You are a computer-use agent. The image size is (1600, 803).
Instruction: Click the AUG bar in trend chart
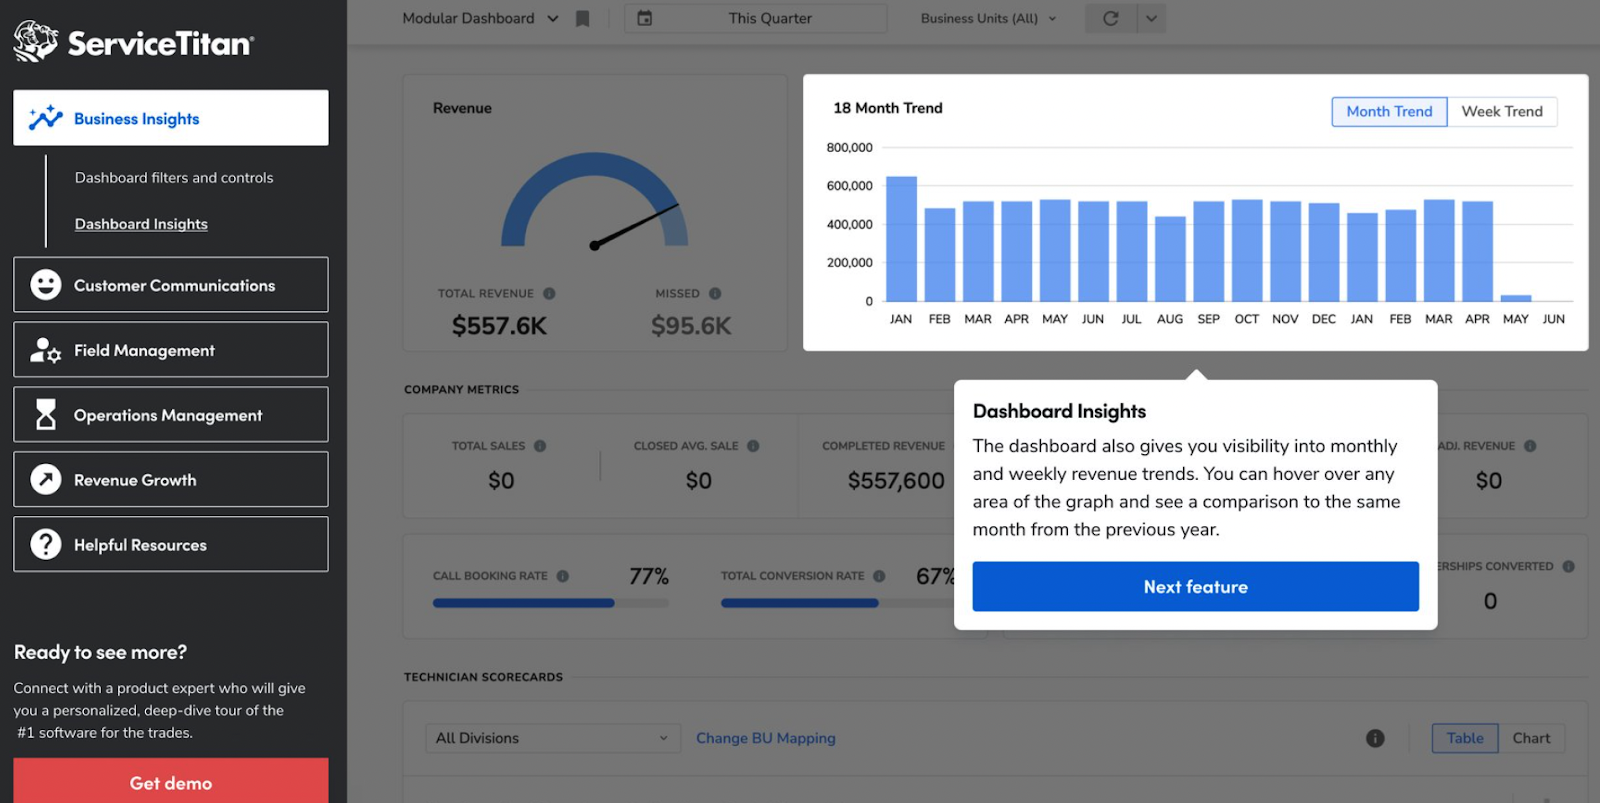click(1170, 258)
